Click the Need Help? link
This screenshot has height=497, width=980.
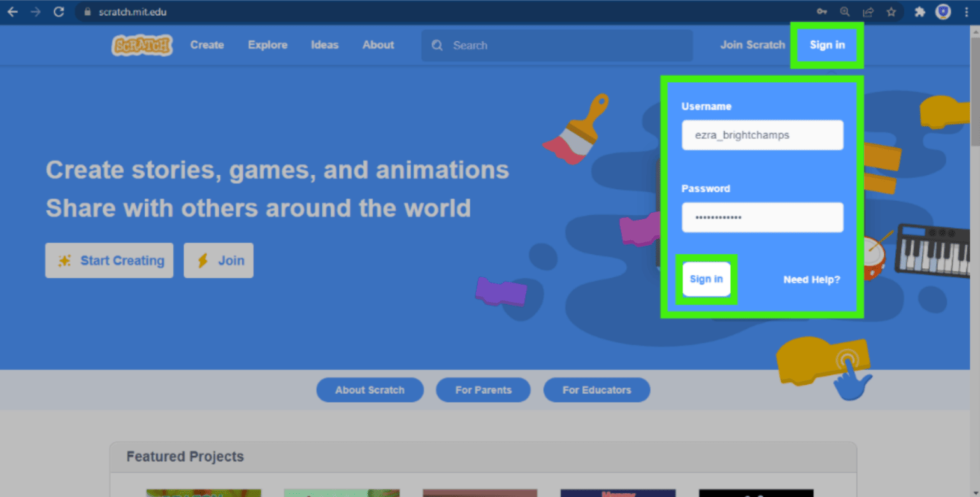(811, 279)
